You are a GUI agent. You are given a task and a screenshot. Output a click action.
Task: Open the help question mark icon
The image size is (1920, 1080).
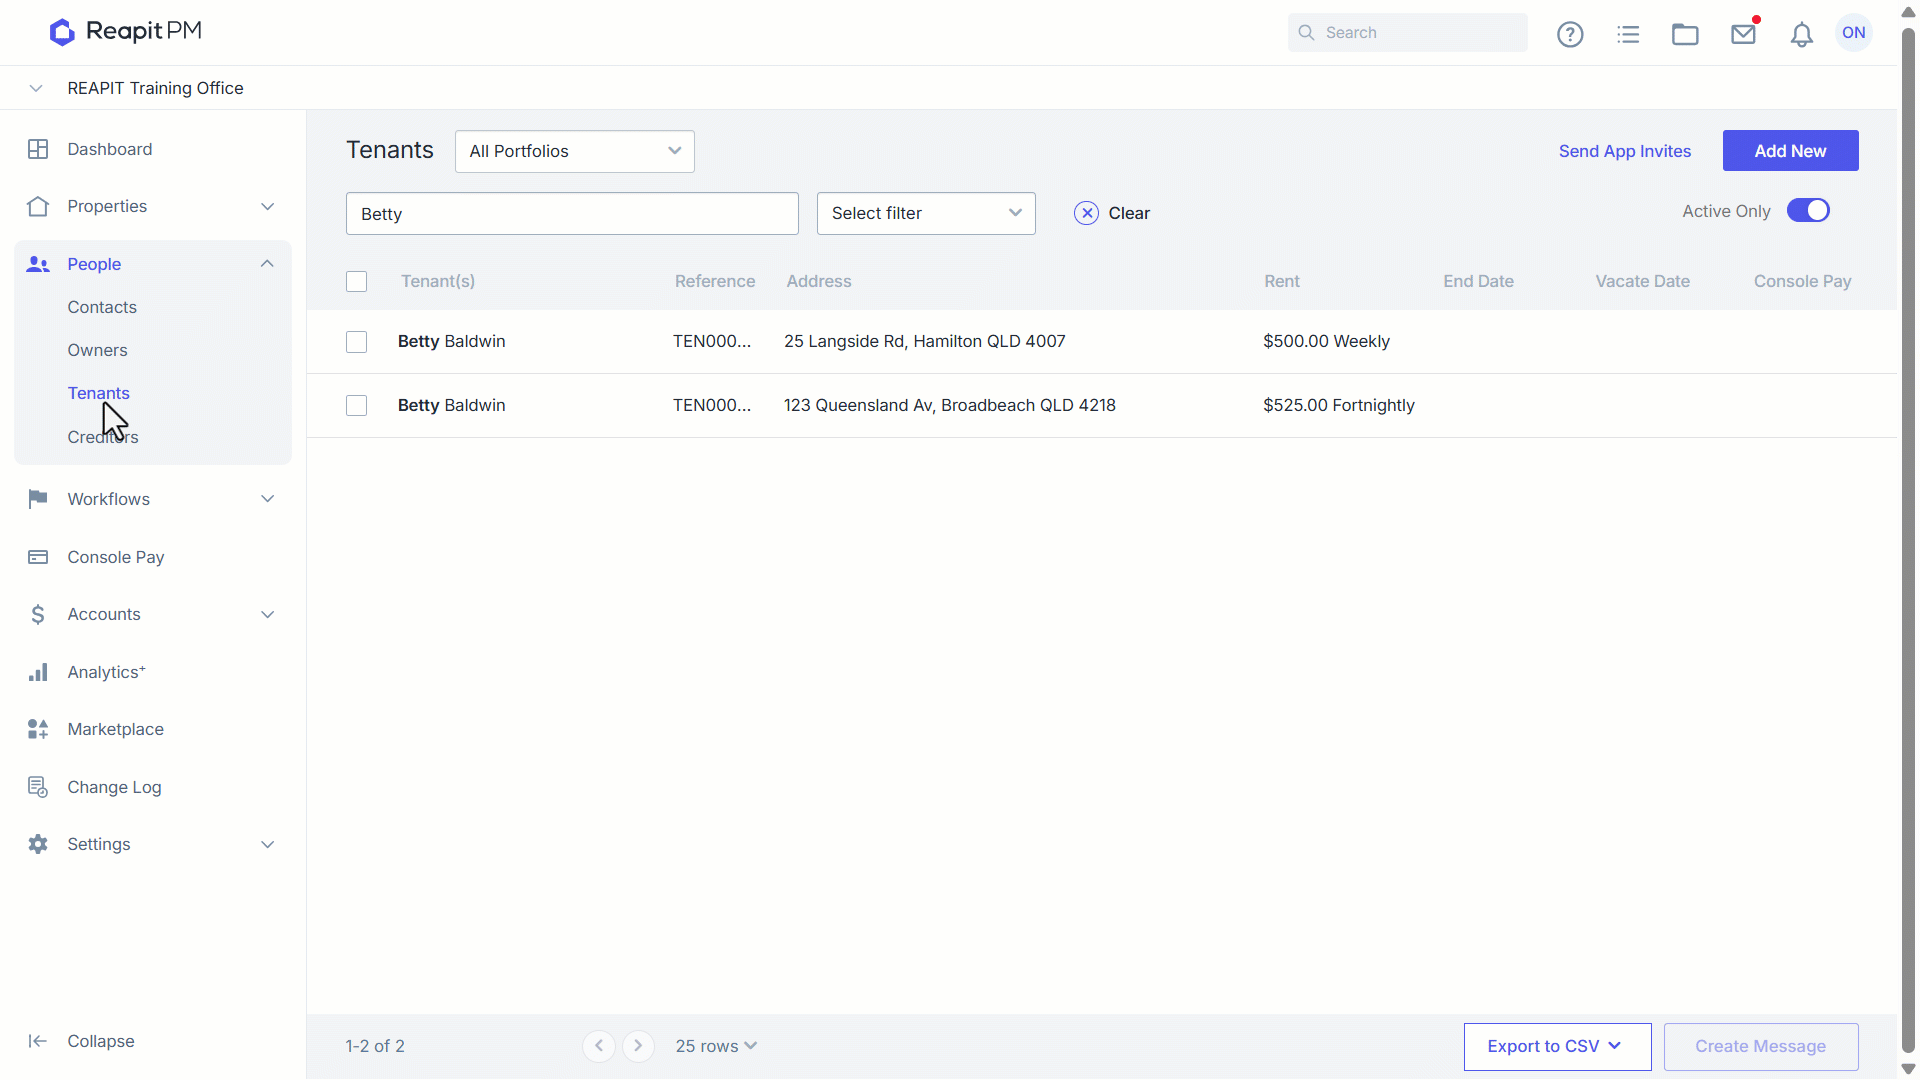click(1570, 34)
